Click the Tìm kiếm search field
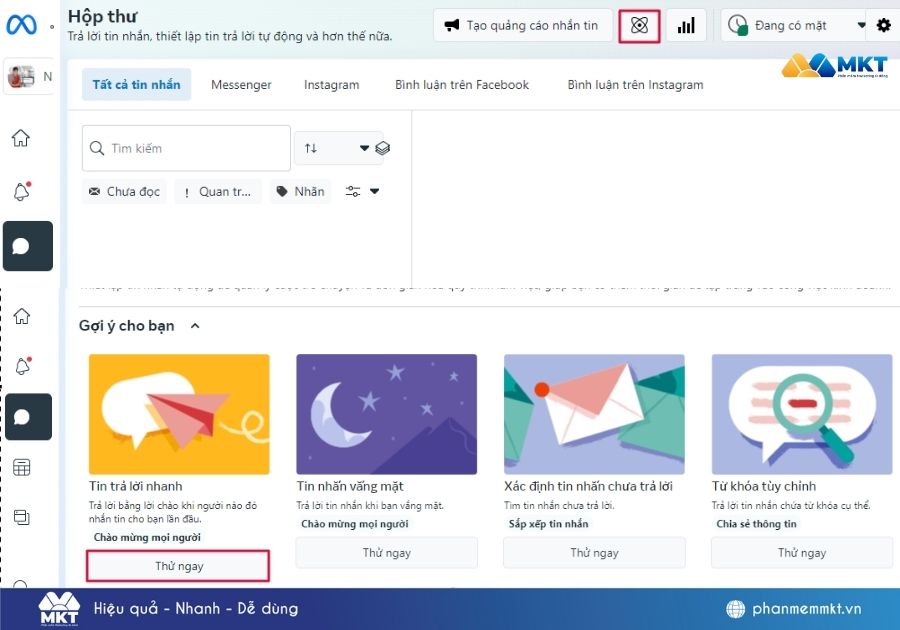Viewport: 900px width, 630px height. coord(185,147)
